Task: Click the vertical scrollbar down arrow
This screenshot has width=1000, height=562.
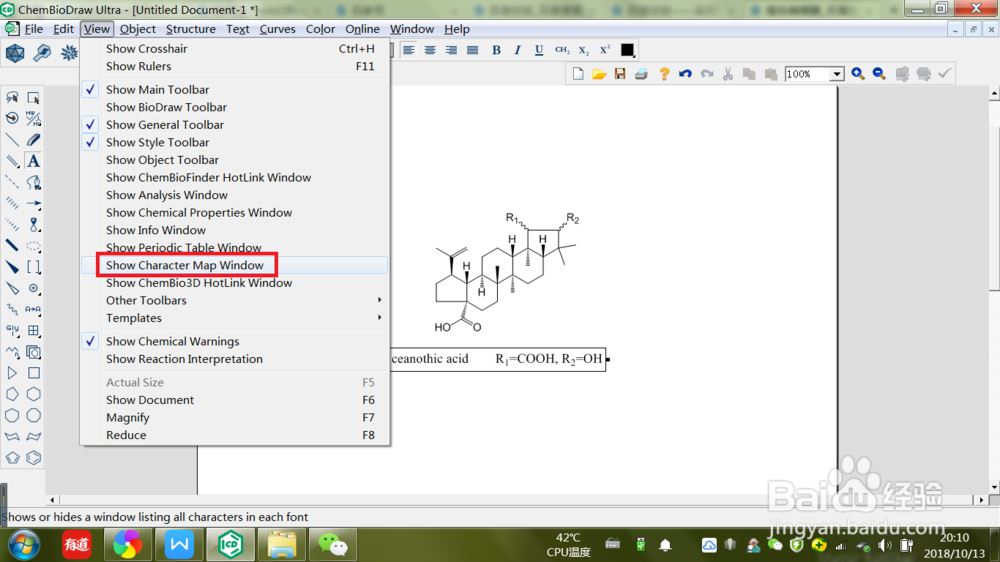Action: coord(994,487)
